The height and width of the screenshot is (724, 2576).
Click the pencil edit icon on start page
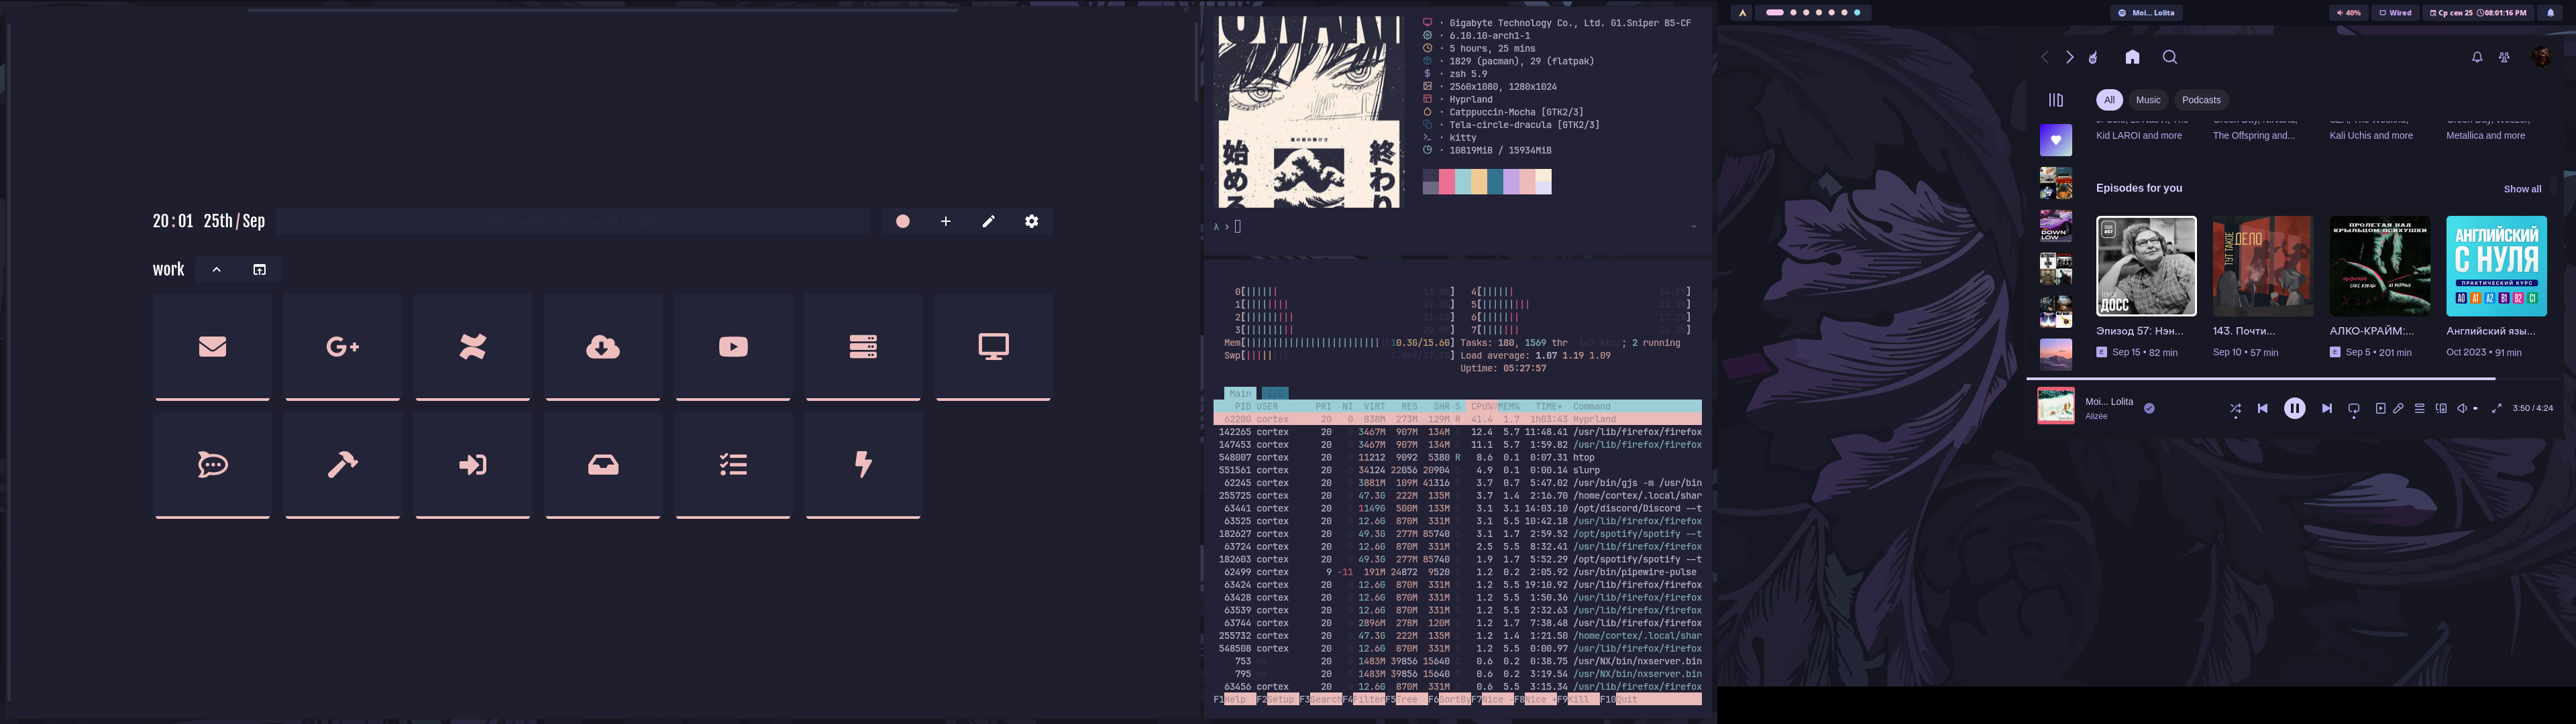(989, 222)
